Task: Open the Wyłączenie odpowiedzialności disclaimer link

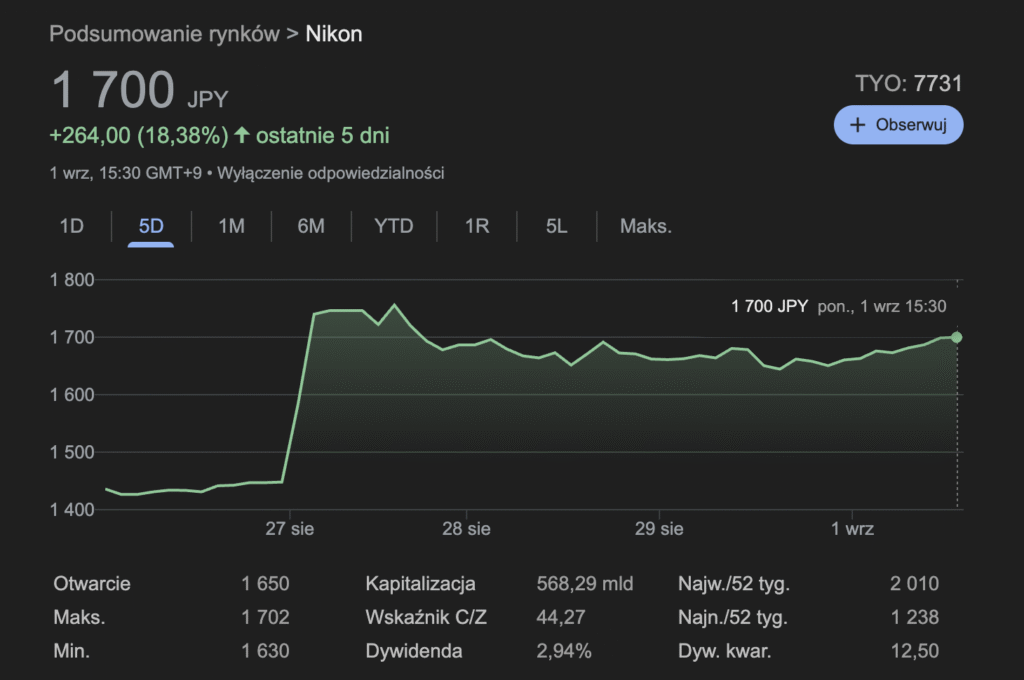Action: (x=330, y=173)
